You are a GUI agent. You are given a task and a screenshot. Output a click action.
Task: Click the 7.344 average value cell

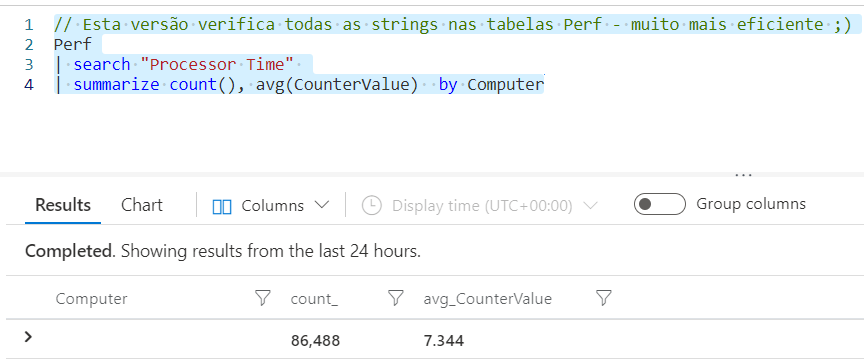(444, 341)
